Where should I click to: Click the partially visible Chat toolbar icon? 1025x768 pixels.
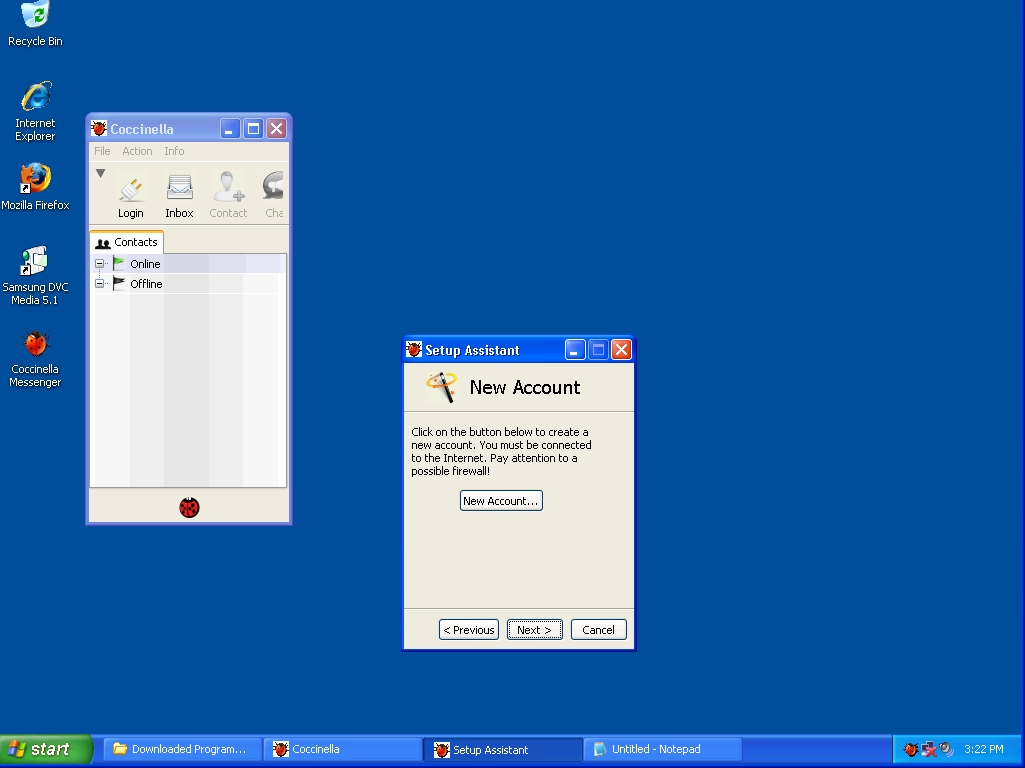pyautogui.click(x=273, y=186)
